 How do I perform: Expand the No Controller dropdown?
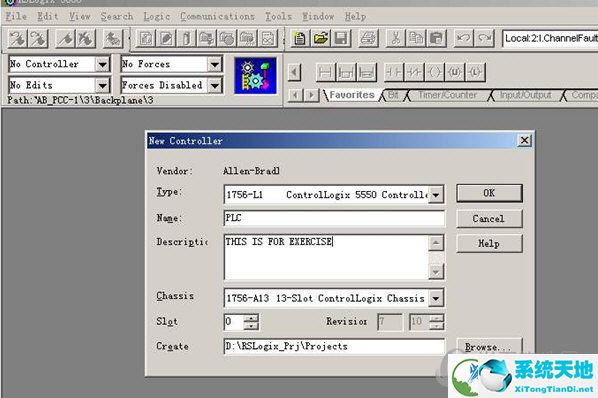click(x=102, y=64)
